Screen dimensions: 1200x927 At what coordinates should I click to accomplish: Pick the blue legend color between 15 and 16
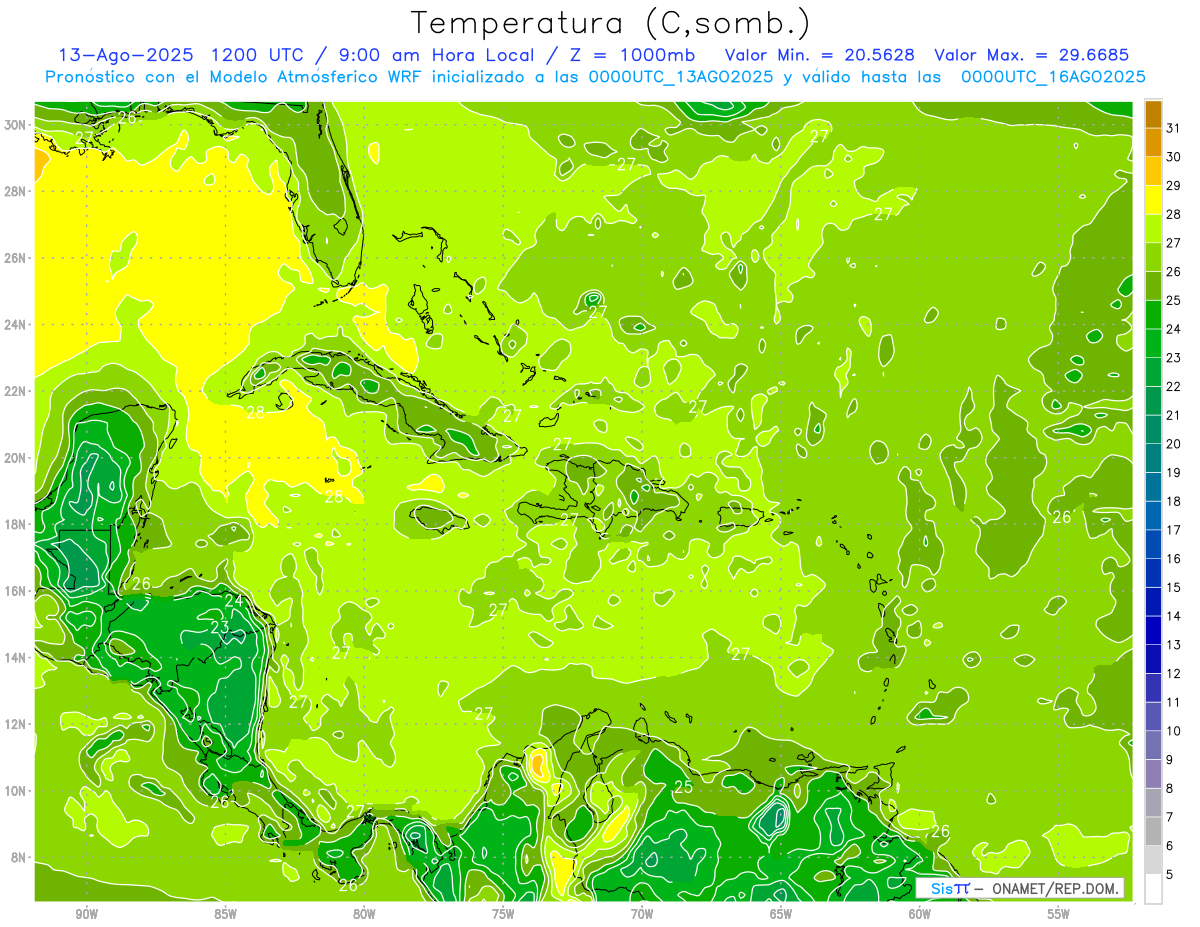pos(1153,573)
